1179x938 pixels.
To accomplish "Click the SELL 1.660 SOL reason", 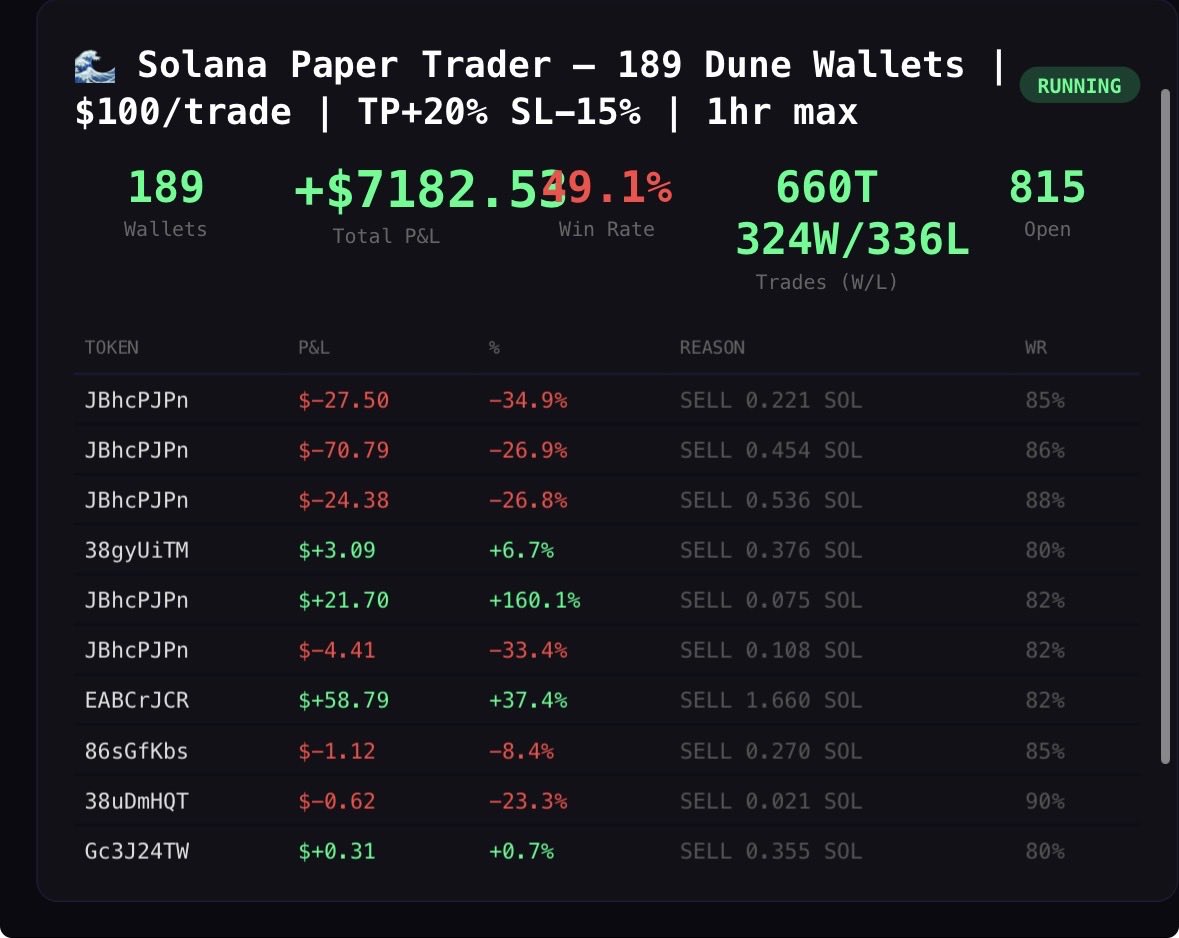I will tap(771, 700).
